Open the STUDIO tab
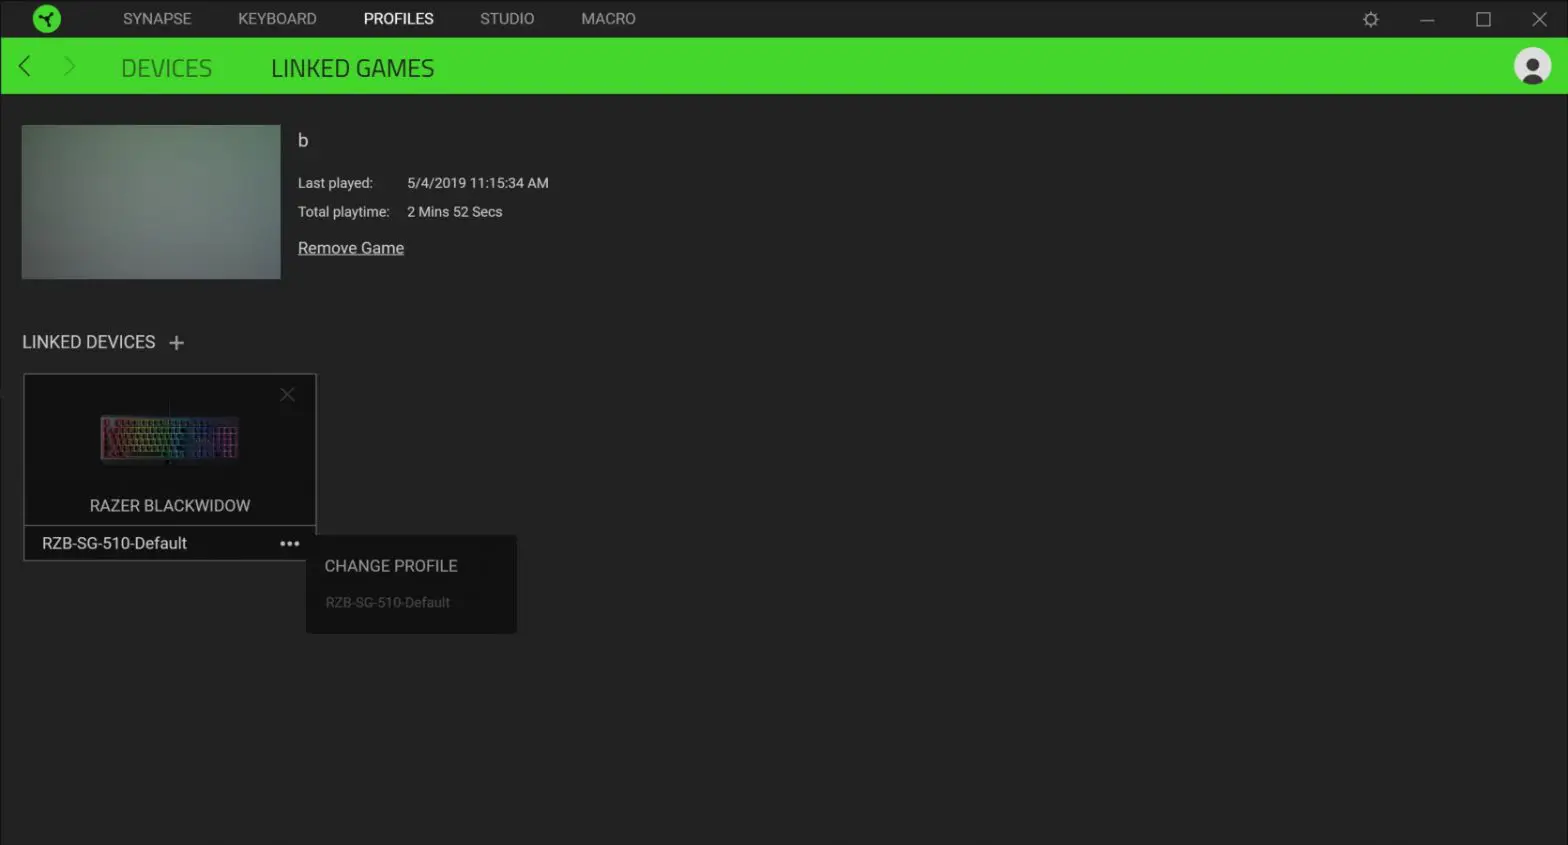Image resolution: width=1568 pixels, height=845 pixels. (507, 19)
